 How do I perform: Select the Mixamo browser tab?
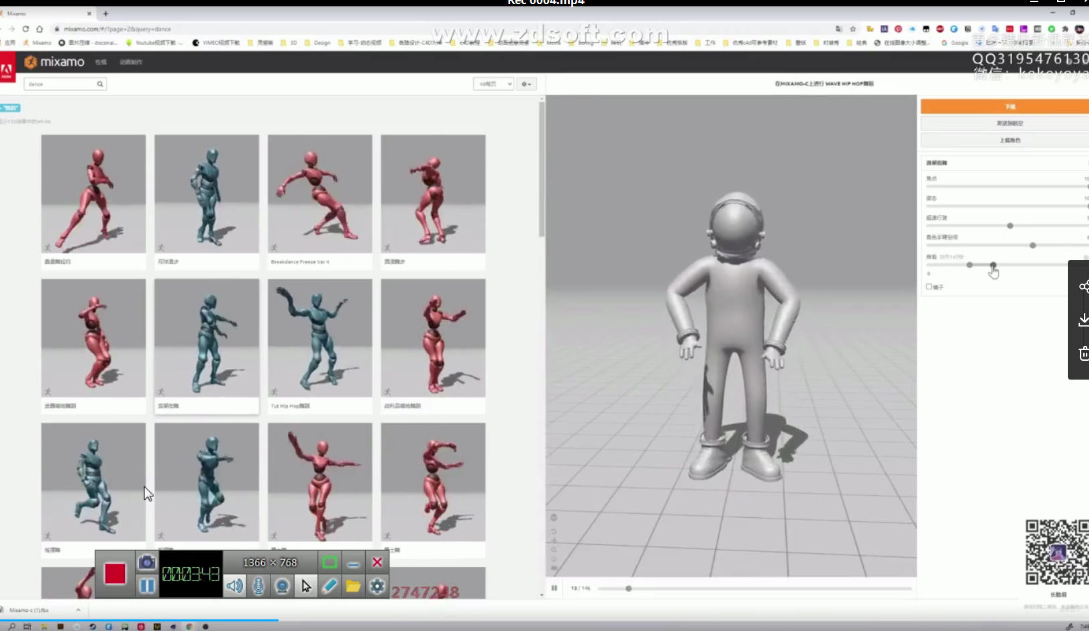(x=47, y=14)
